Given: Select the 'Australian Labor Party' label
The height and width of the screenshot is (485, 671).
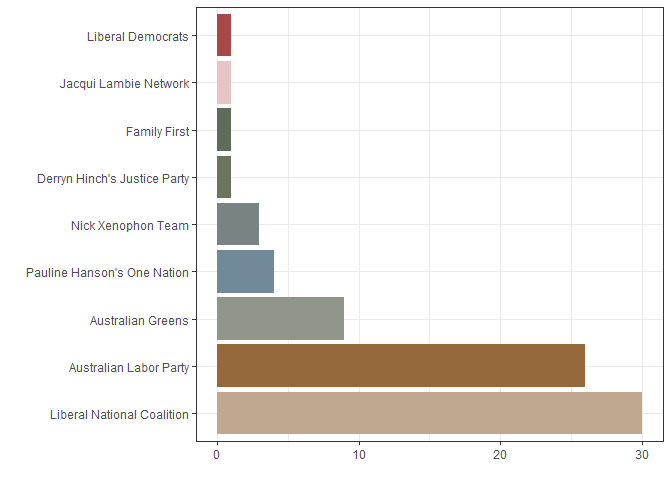Looking at the screenshot, I should tap(128, 368).
